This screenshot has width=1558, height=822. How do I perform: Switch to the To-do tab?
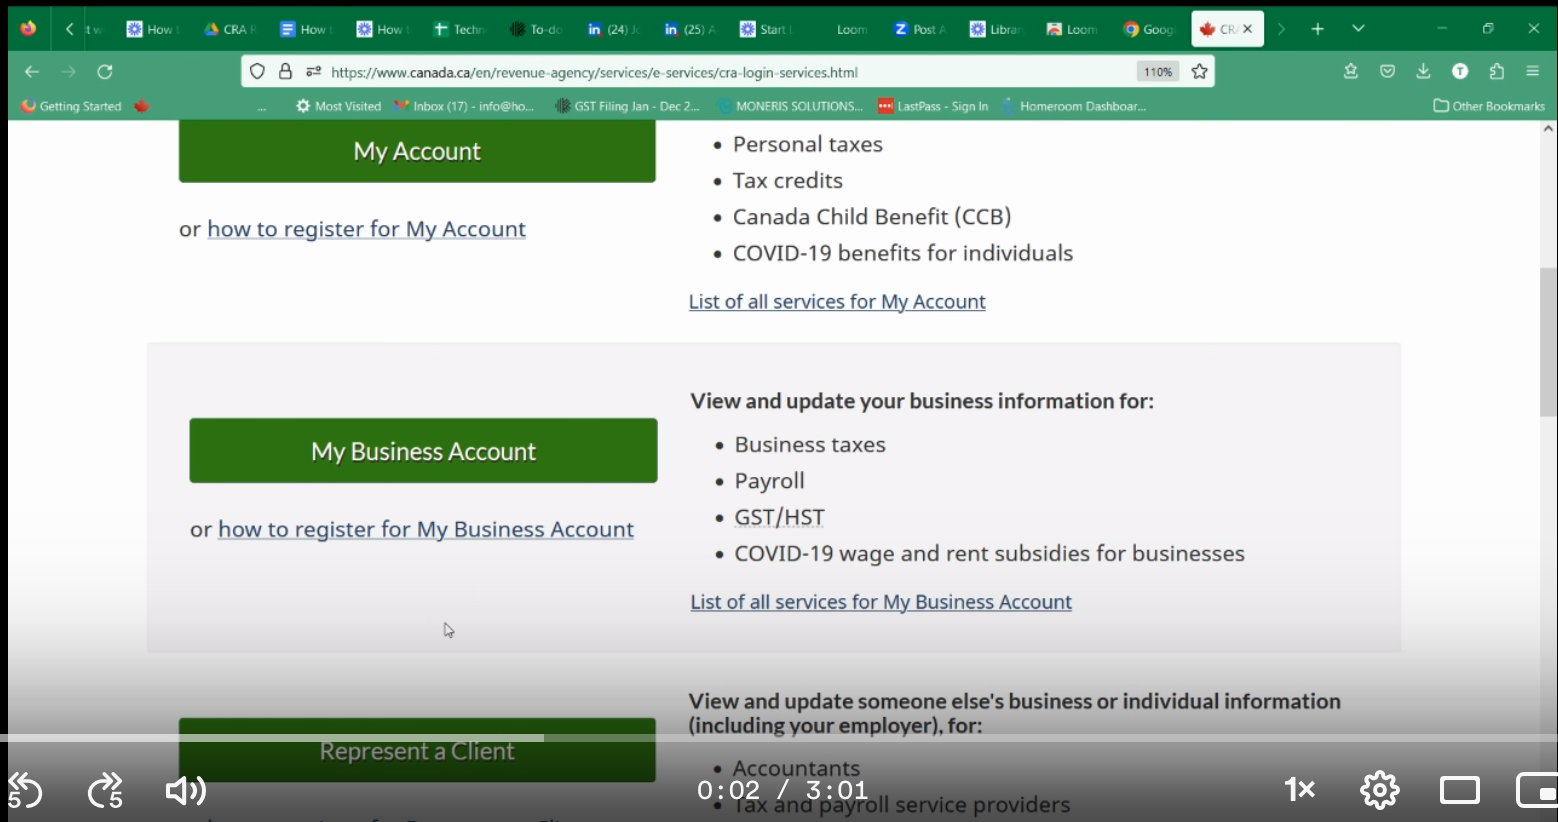coord(536,29)
